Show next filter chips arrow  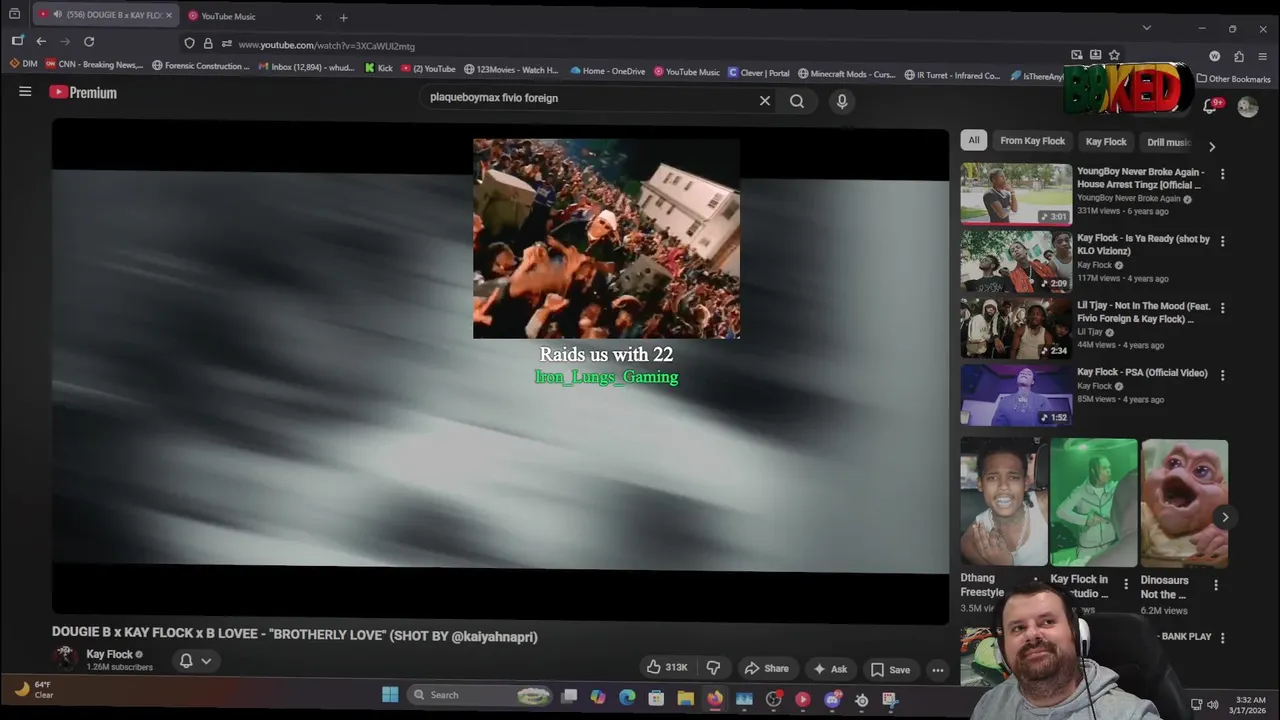[1212, 146]
